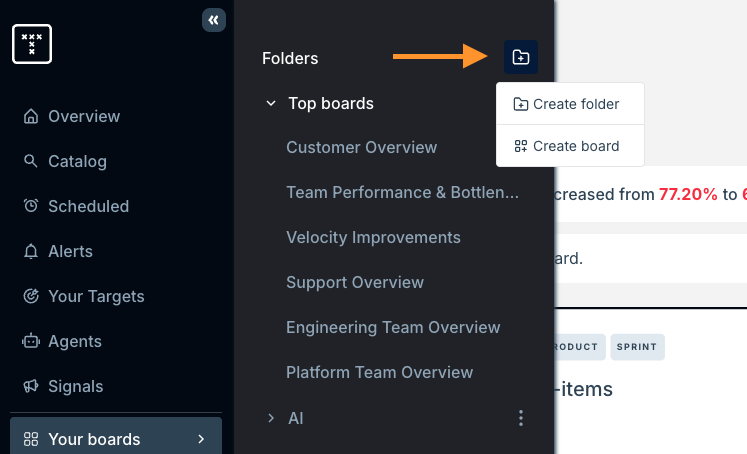Expand the Your boards submenu arrow
The width and height of the screenshot is (747, 454).
coord(201,439)
